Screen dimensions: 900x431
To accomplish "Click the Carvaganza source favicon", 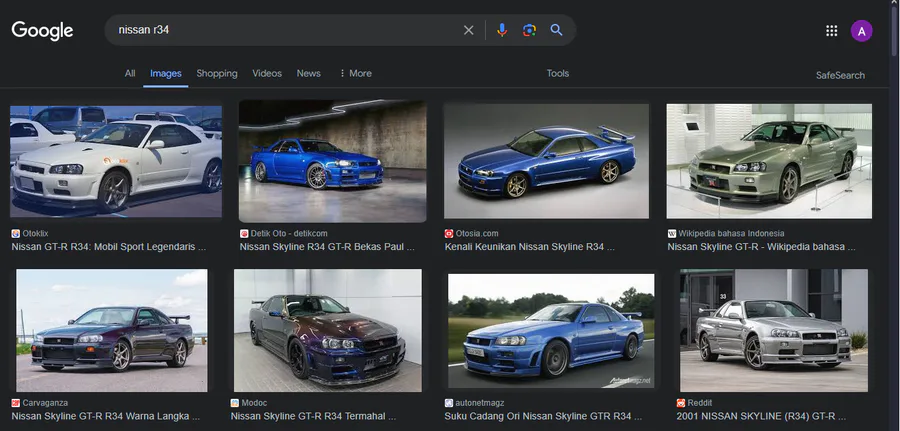I will (x=15, y=403).
